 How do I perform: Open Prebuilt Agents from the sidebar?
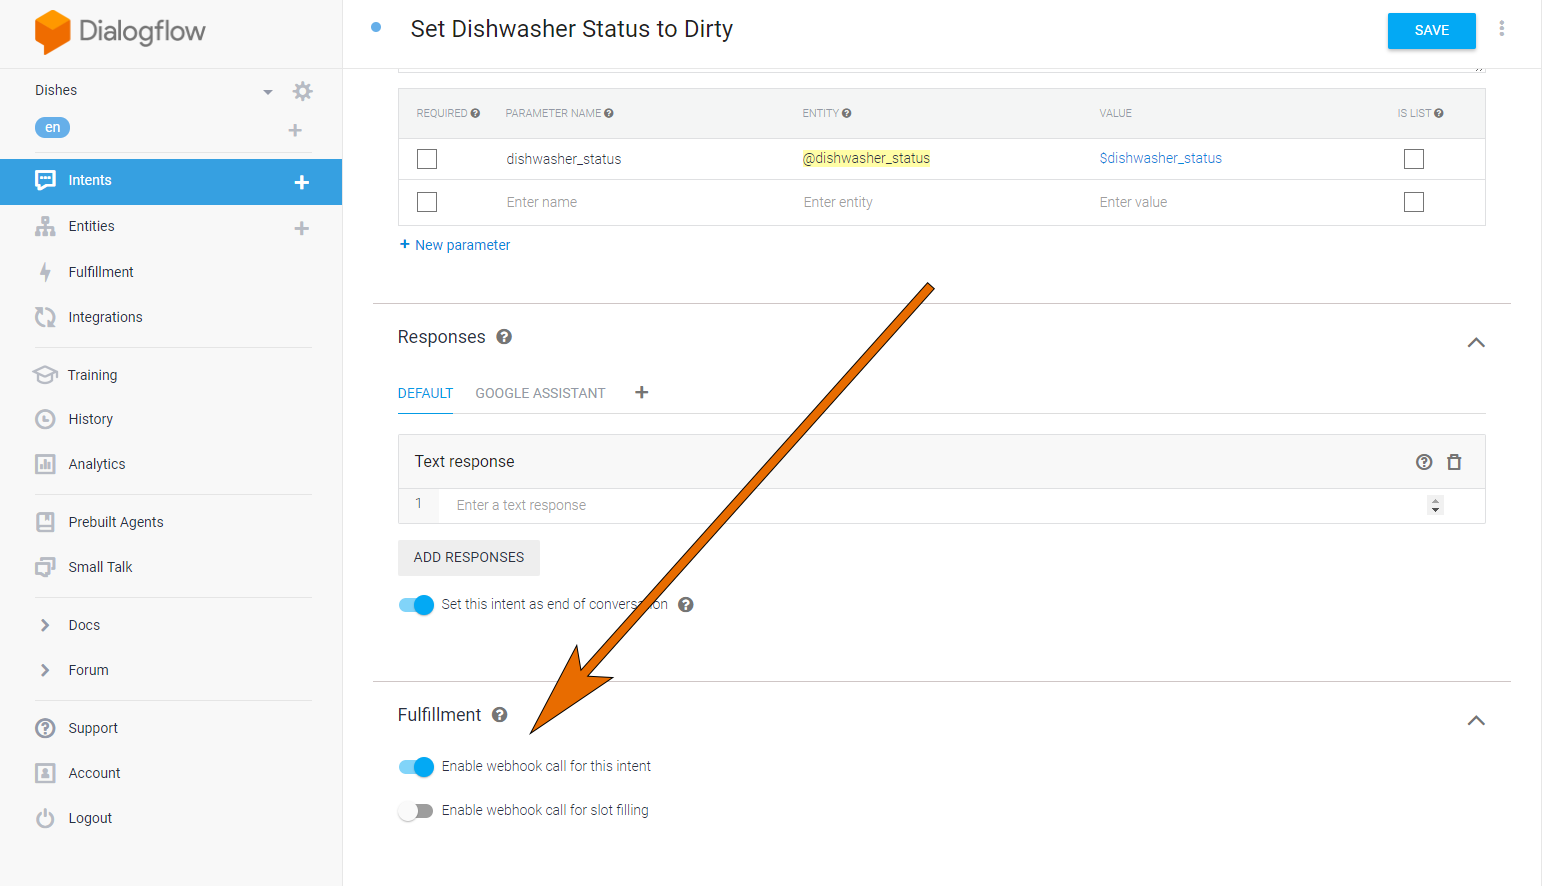coord(115,521)
